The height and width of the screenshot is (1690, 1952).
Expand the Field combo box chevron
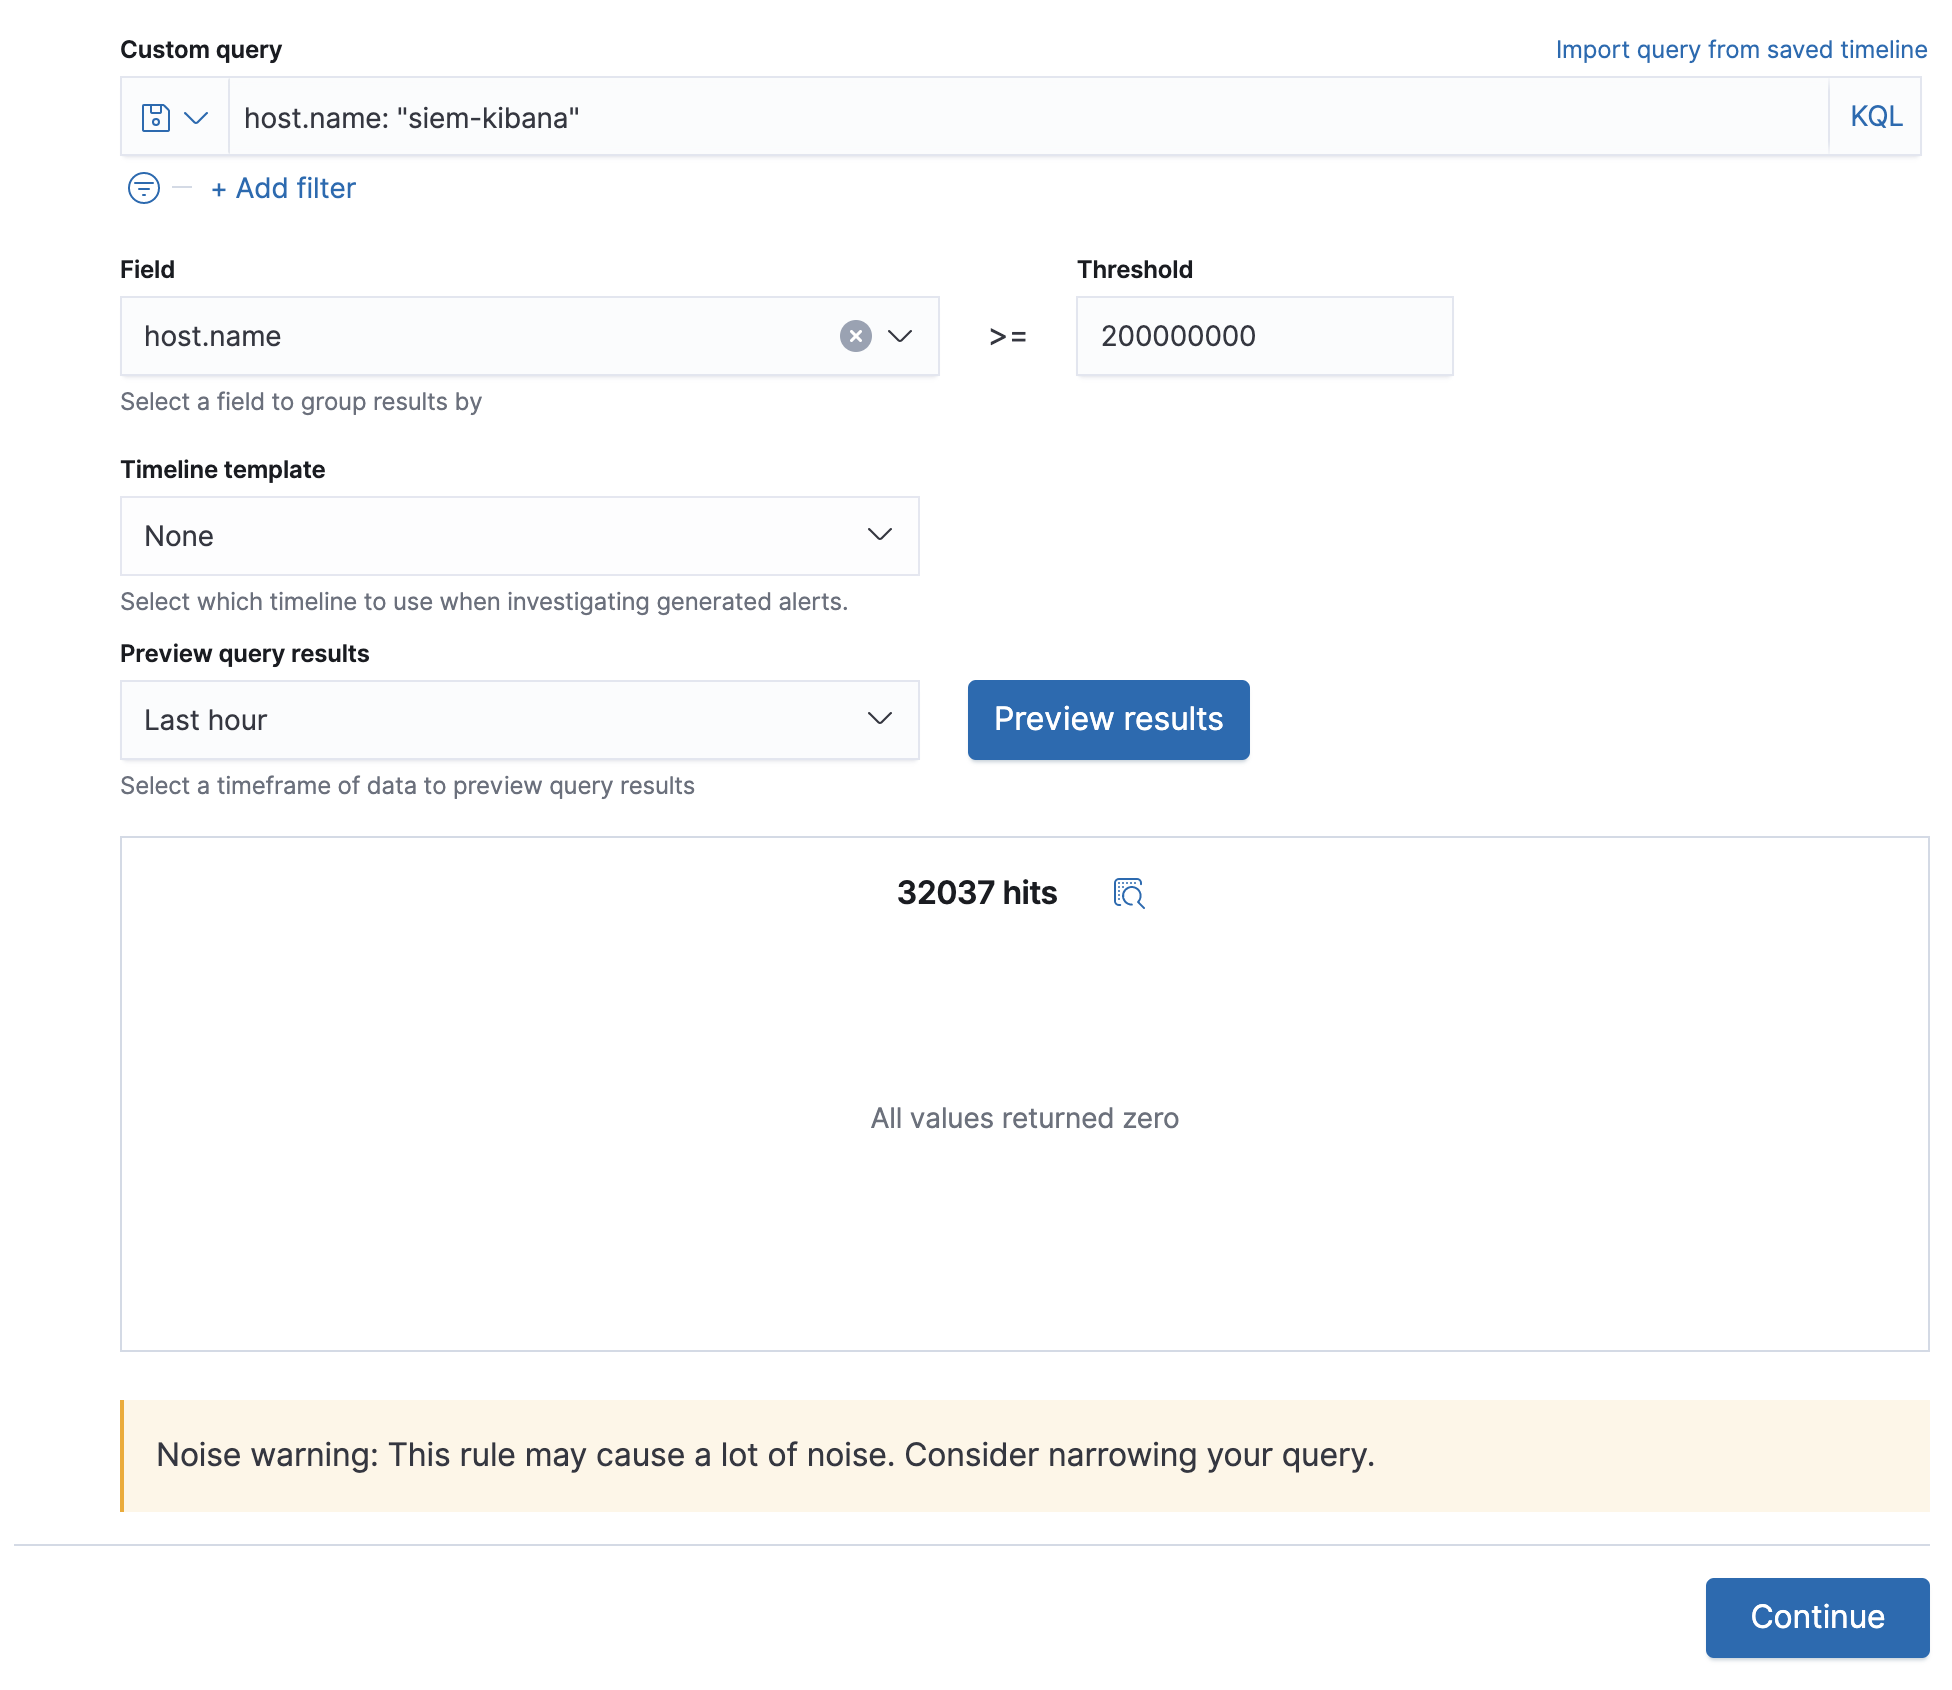[x=900, y=336]
